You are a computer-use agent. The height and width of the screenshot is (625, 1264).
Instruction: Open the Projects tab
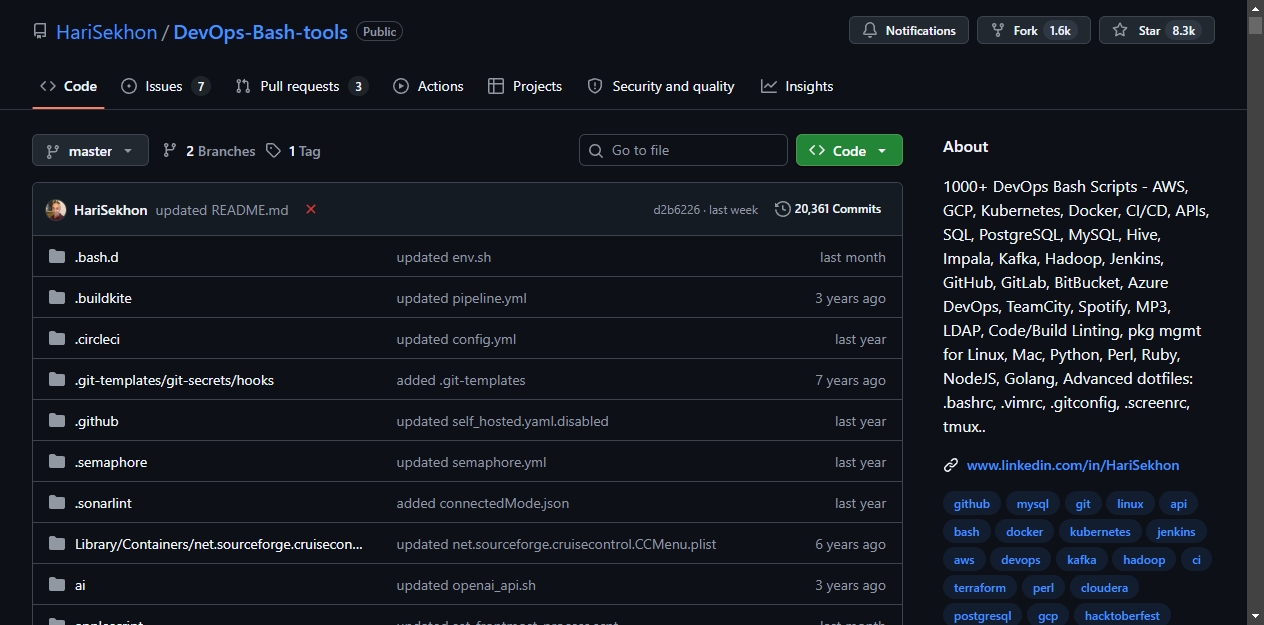[x=525, y=86]
